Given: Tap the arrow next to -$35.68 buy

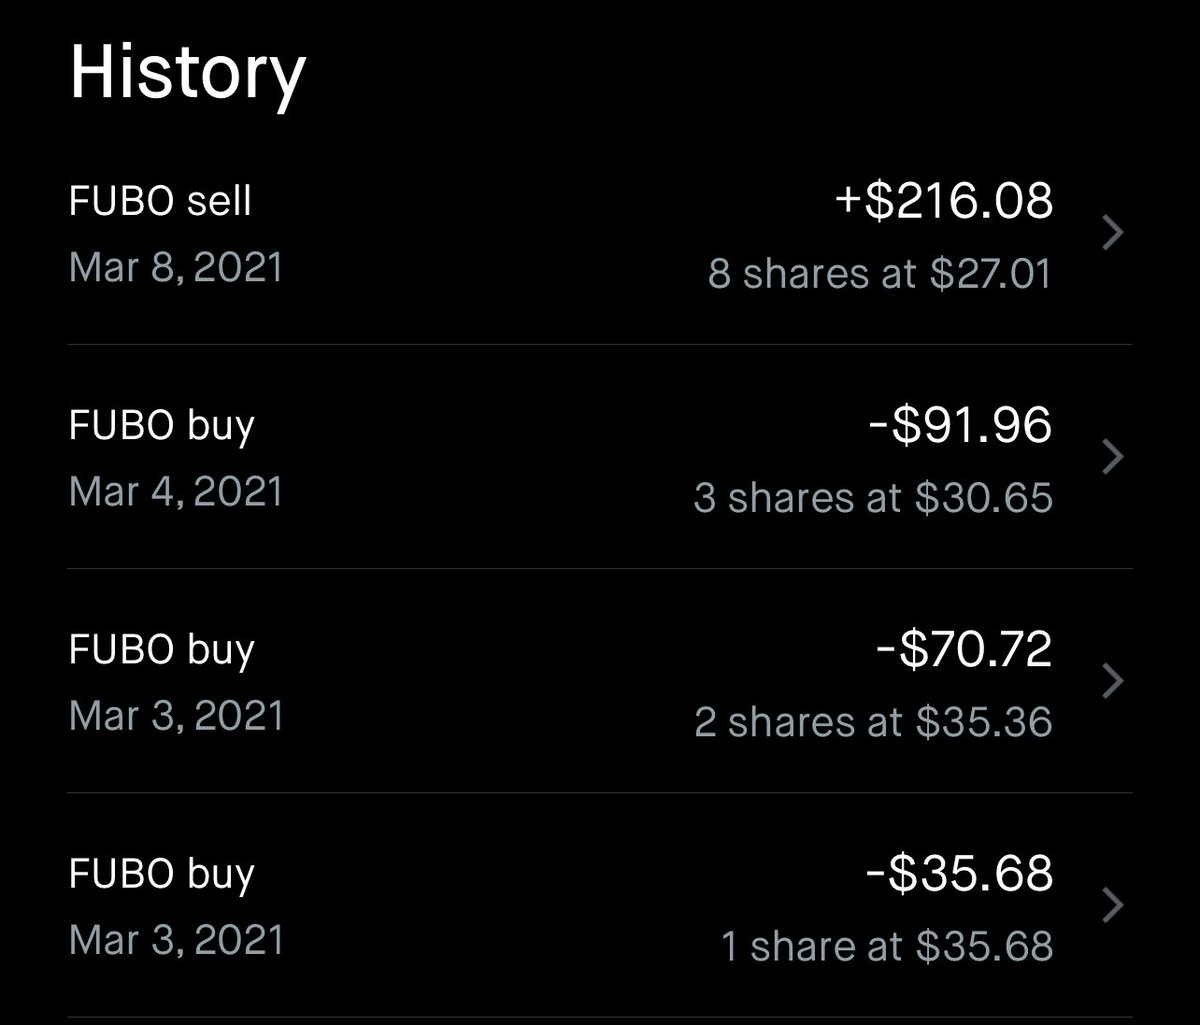Looking at the screenshot, I should pos(1112,906).
